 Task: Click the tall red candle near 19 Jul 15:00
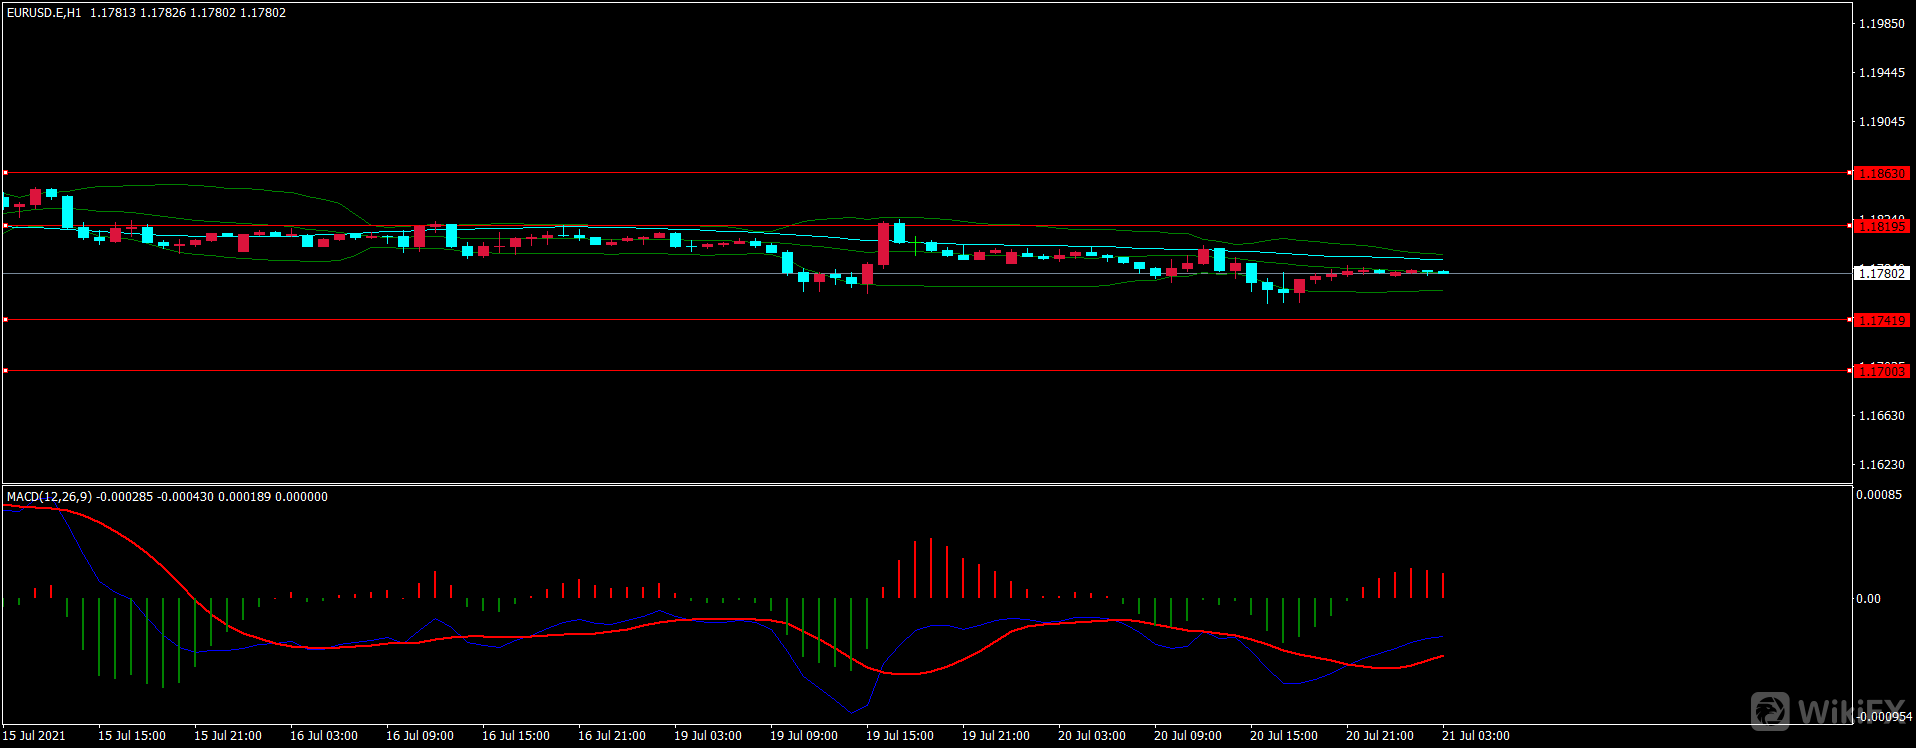(x=883, y=244)
